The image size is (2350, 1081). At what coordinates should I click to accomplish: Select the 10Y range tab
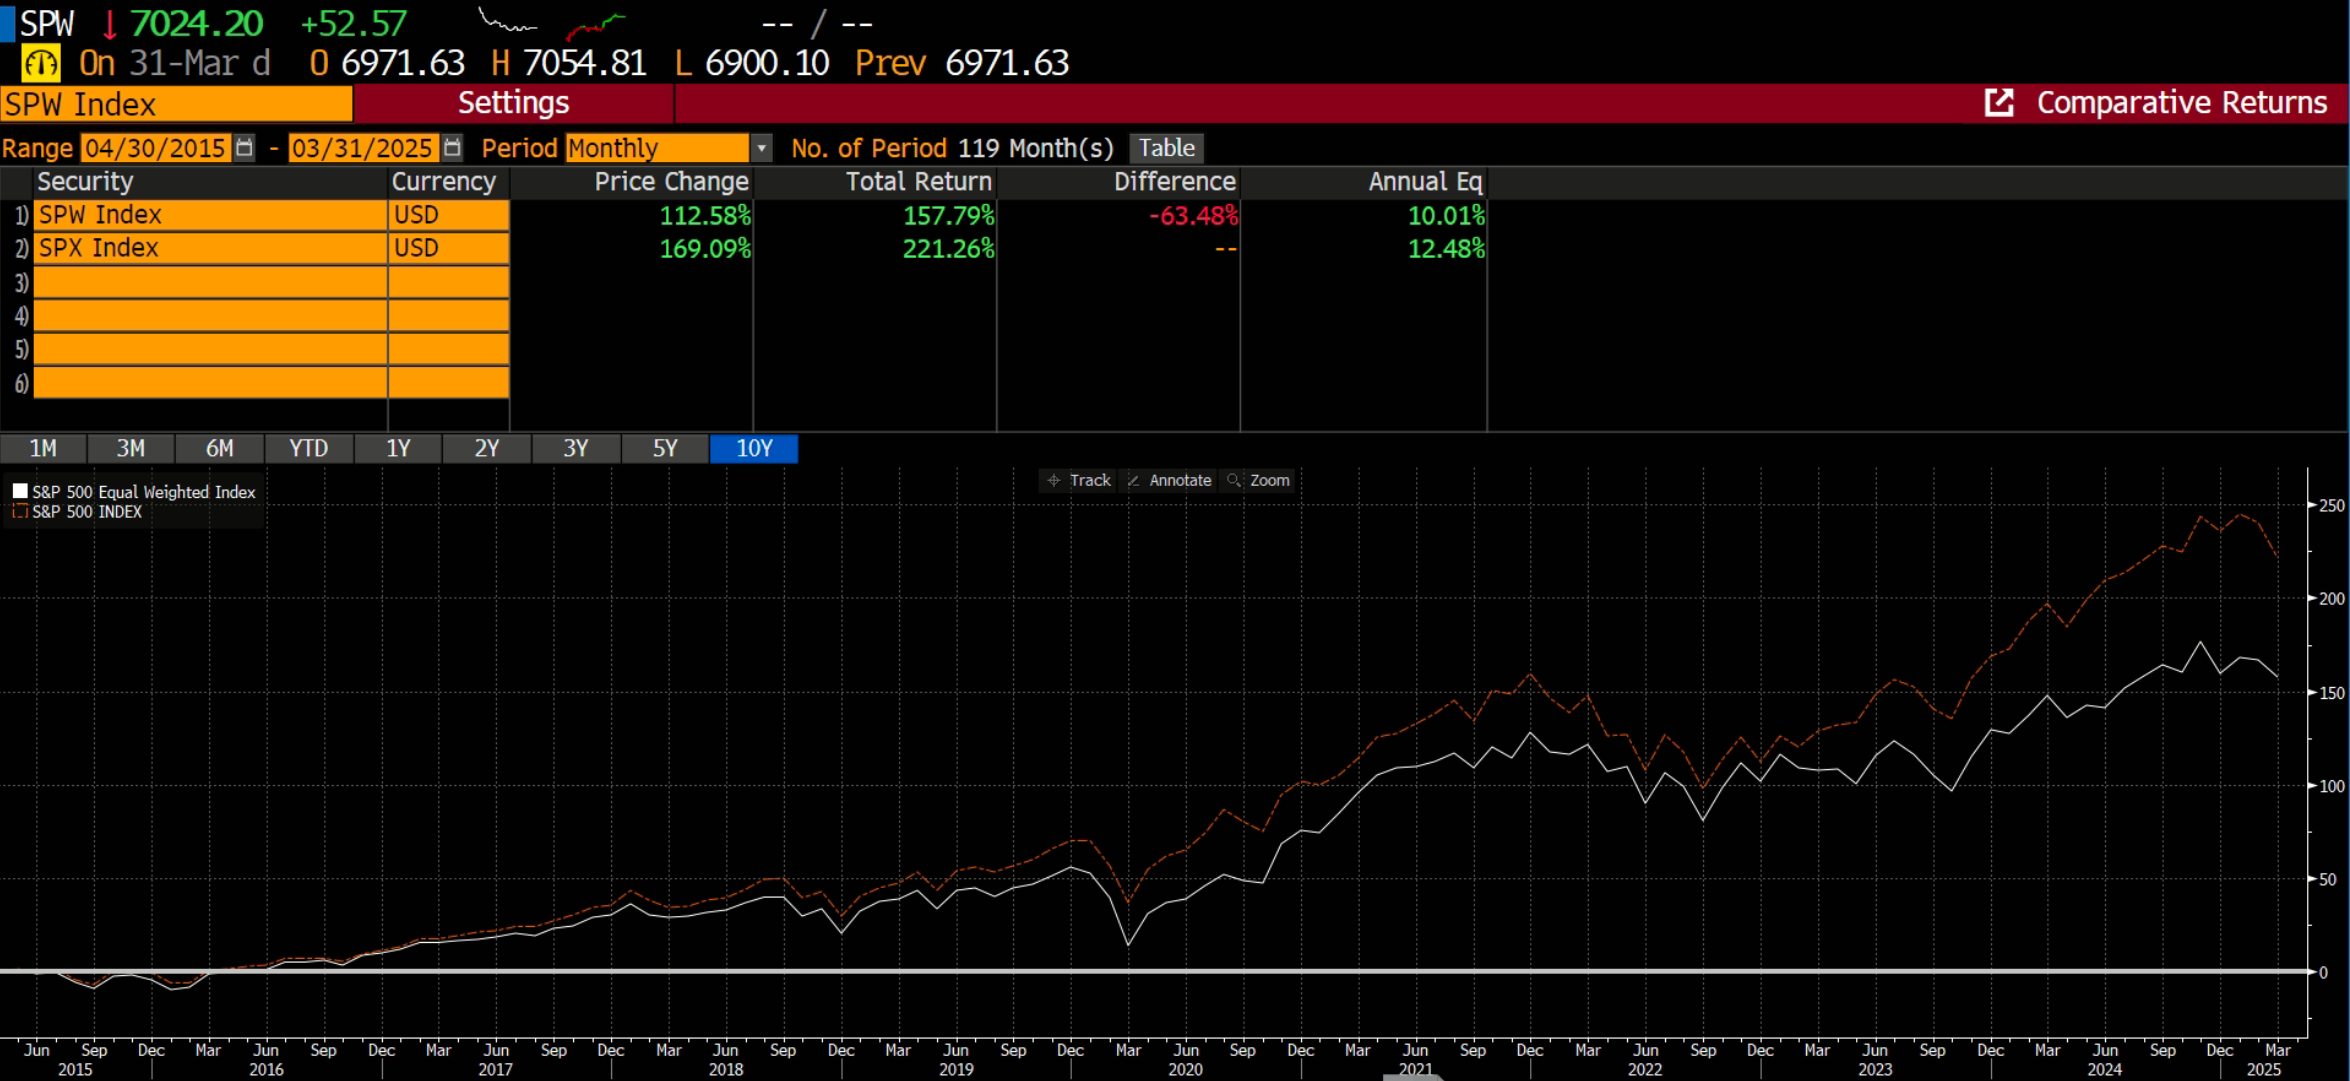point(754,448)
